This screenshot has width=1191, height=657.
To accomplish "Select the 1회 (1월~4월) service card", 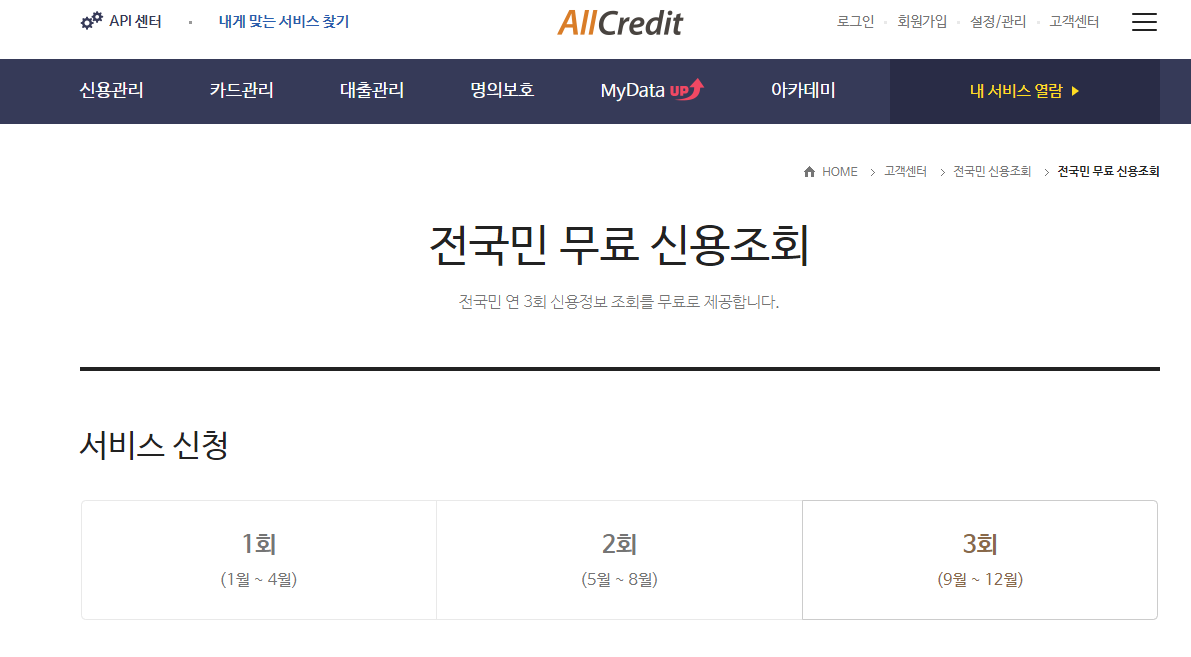I will 258,560.
